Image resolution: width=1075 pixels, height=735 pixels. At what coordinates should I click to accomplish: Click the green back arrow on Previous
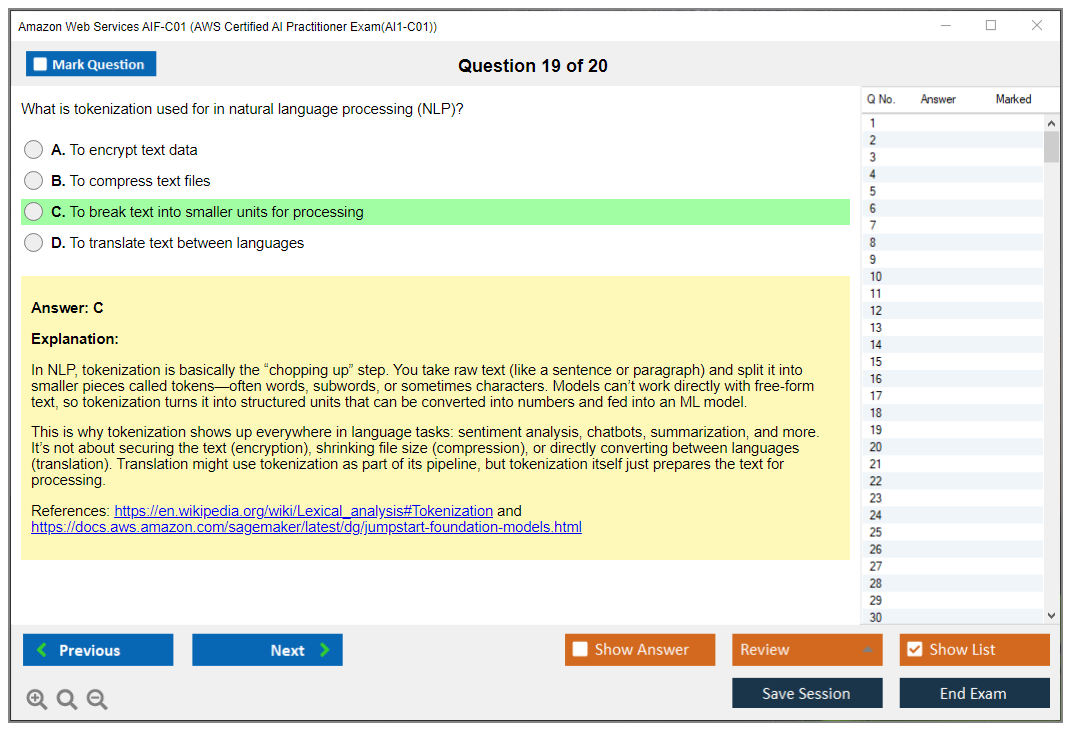point(41,649)
